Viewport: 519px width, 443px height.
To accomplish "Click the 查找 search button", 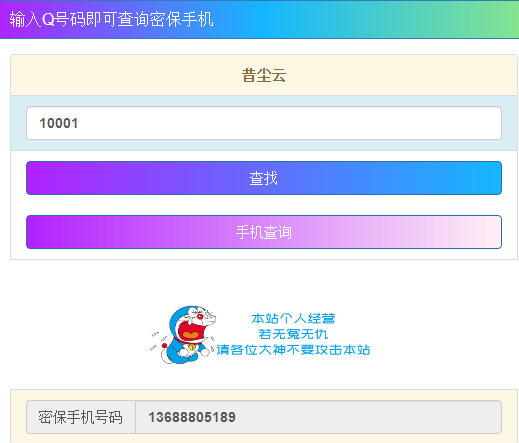I will point(264,178).
